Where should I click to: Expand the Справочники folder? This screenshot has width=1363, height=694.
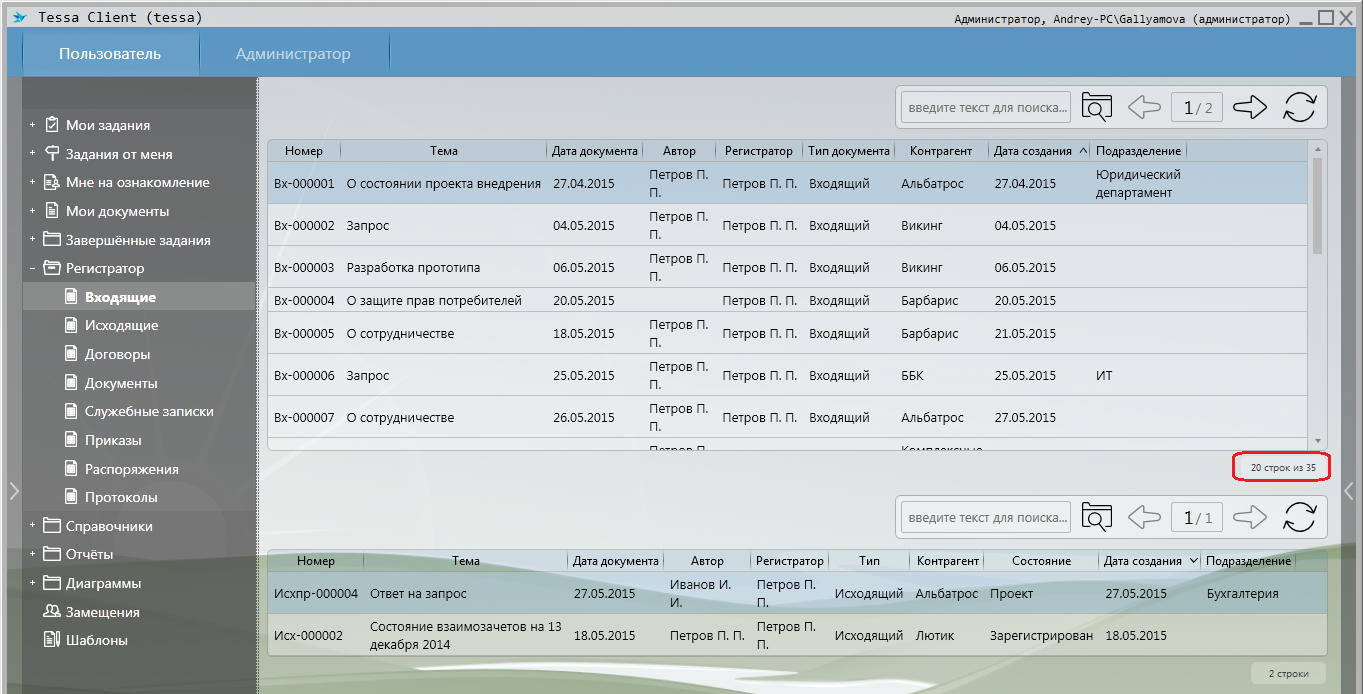(32, 526)
